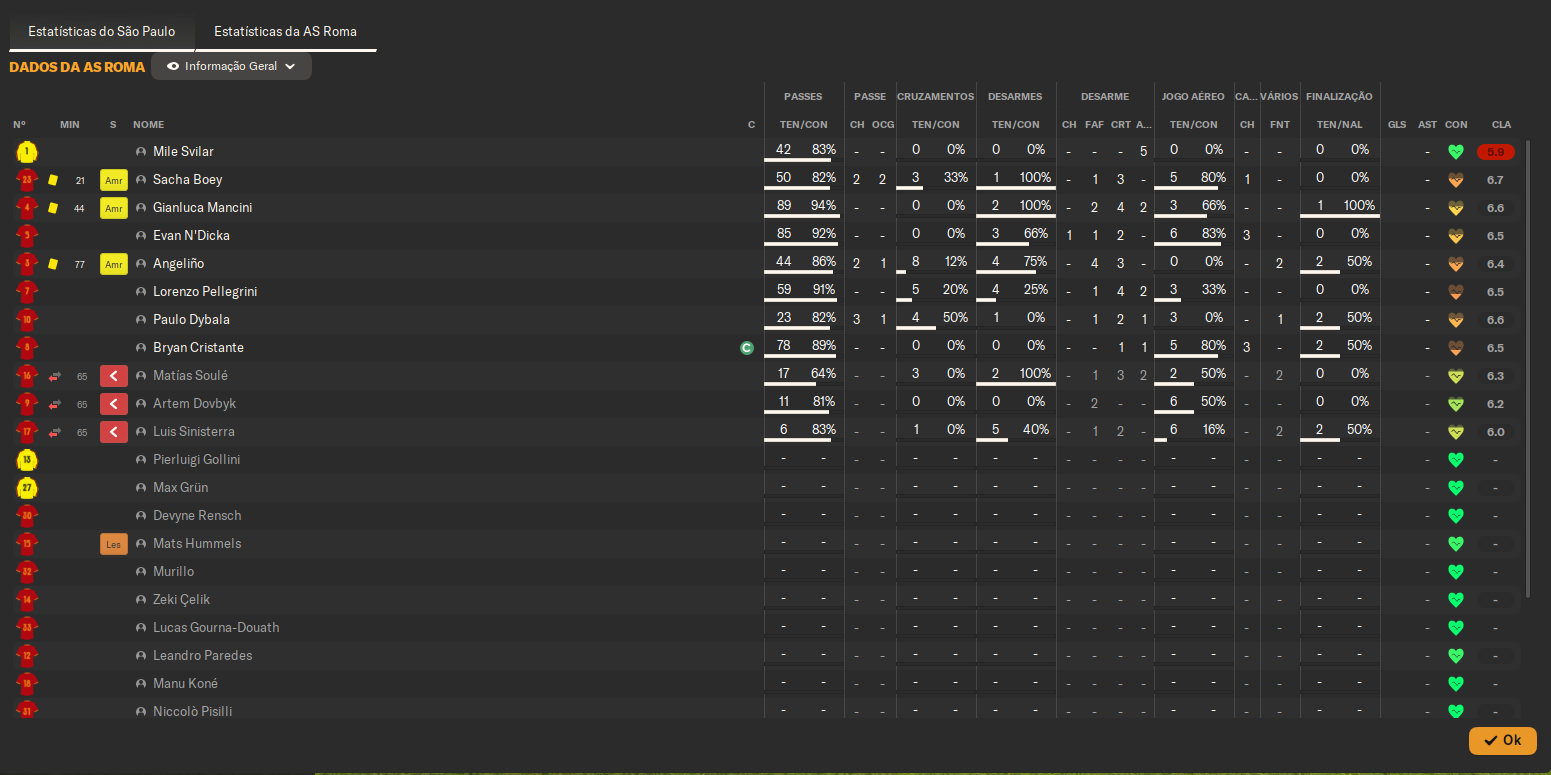Click Lorenzo Pellegrini's condition heart icon
This screenshot has width=1551, height=775.
(1456, 292)
